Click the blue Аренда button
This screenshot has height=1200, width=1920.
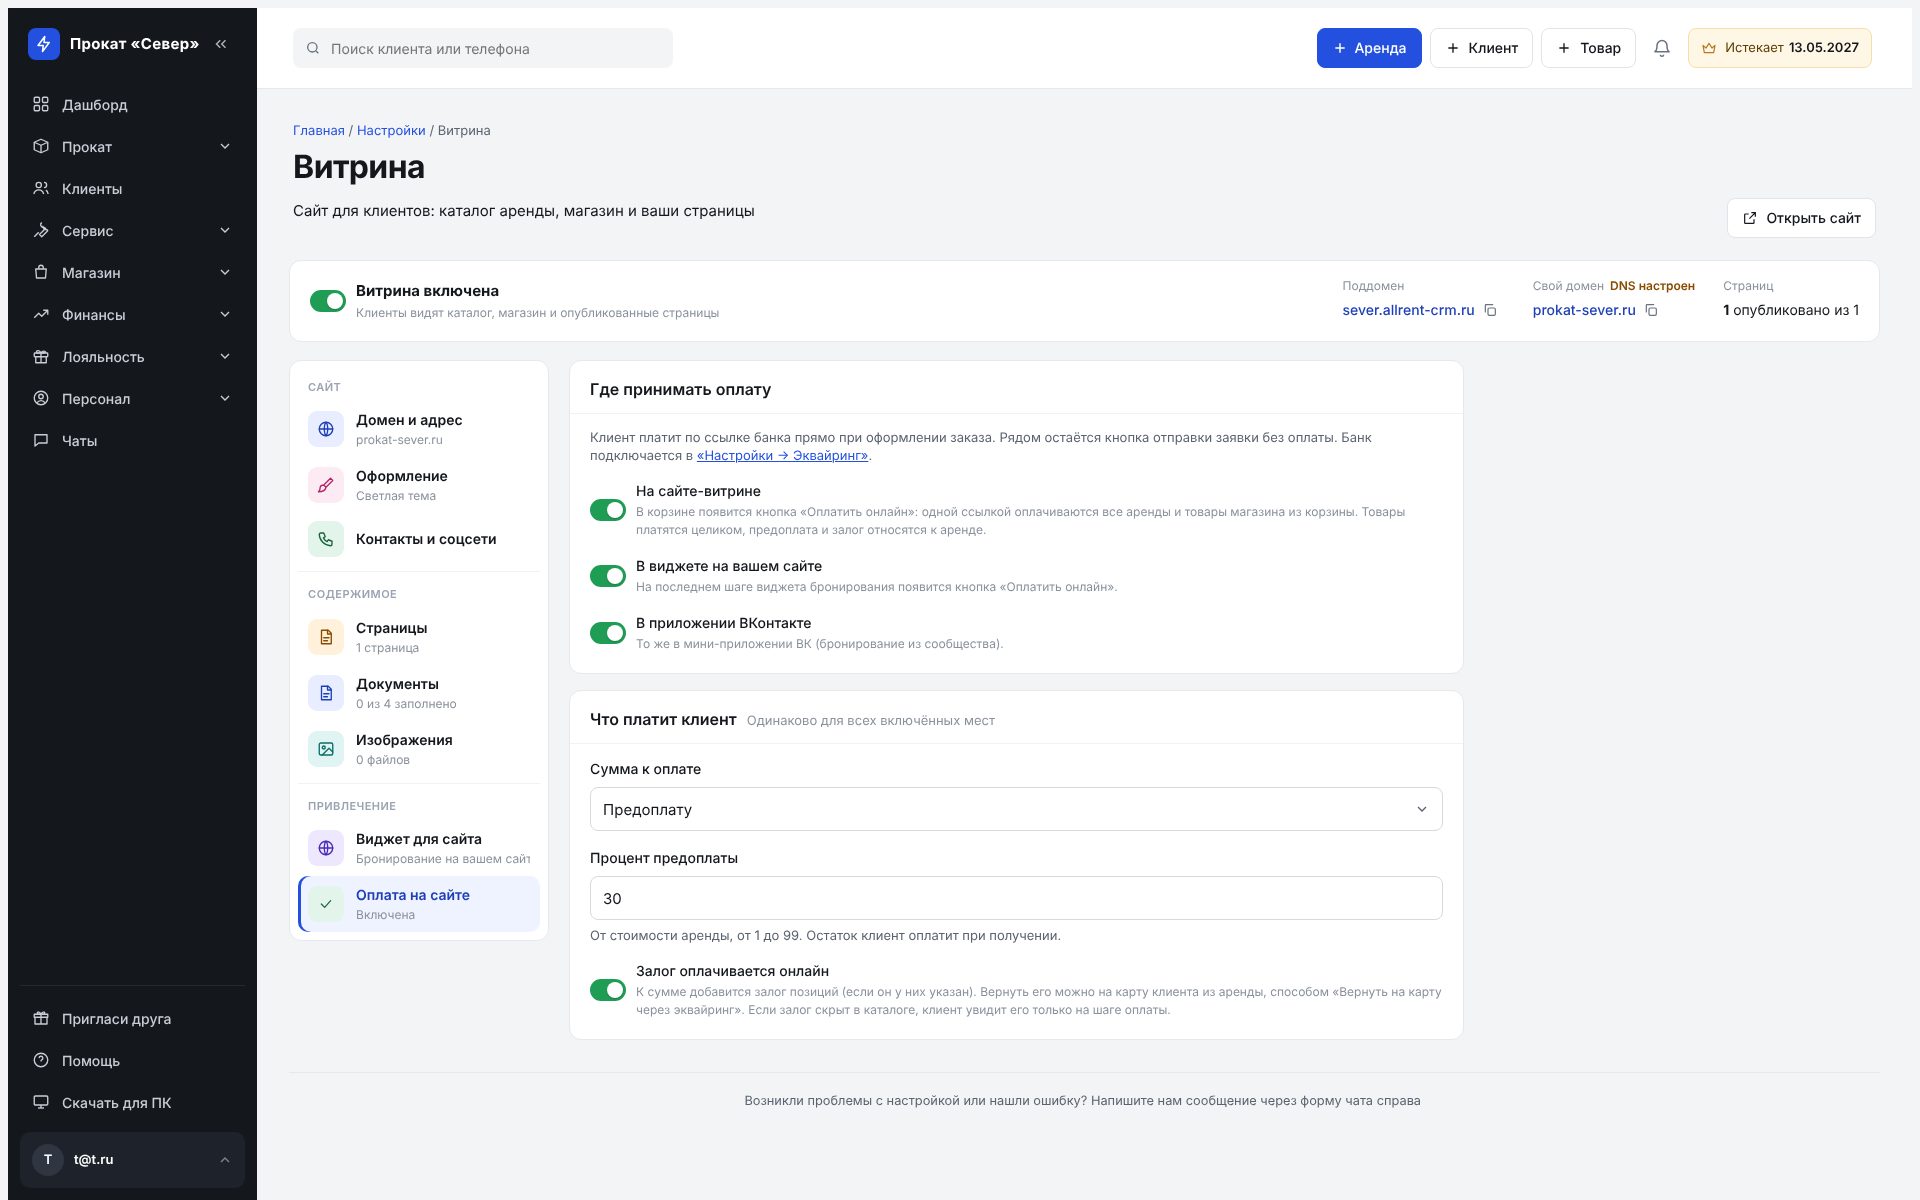pos(1369,48)
